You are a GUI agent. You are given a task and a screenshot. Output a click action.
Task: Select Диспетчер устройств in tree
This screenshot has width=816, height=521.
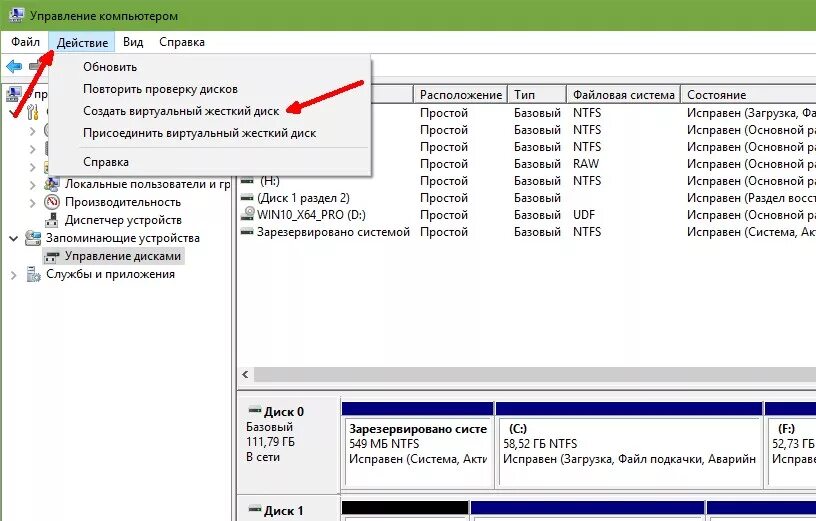point(123,220)
